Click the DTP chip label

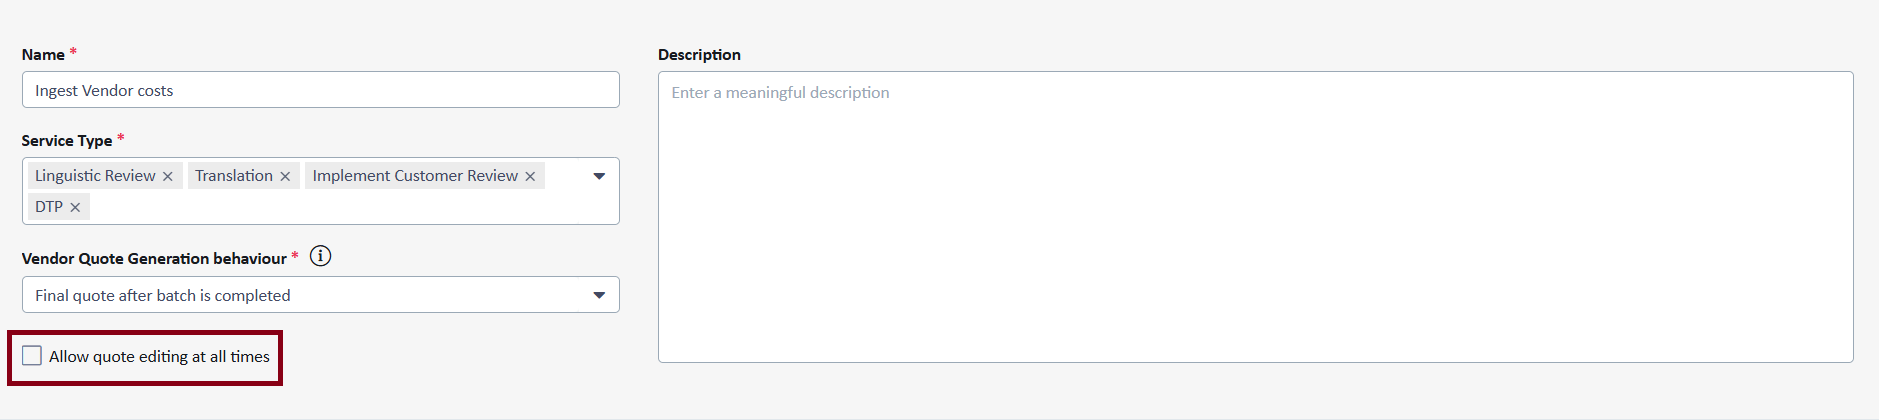(49, 207)
